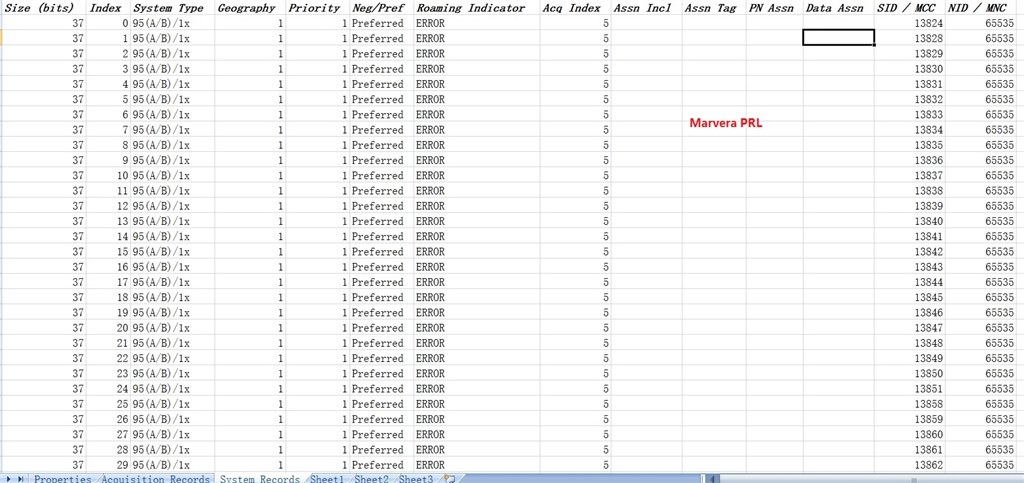1024x483 pixels.
Task: Select Assn Incl cell in SID 13836 row
Action: coord(647,160)
